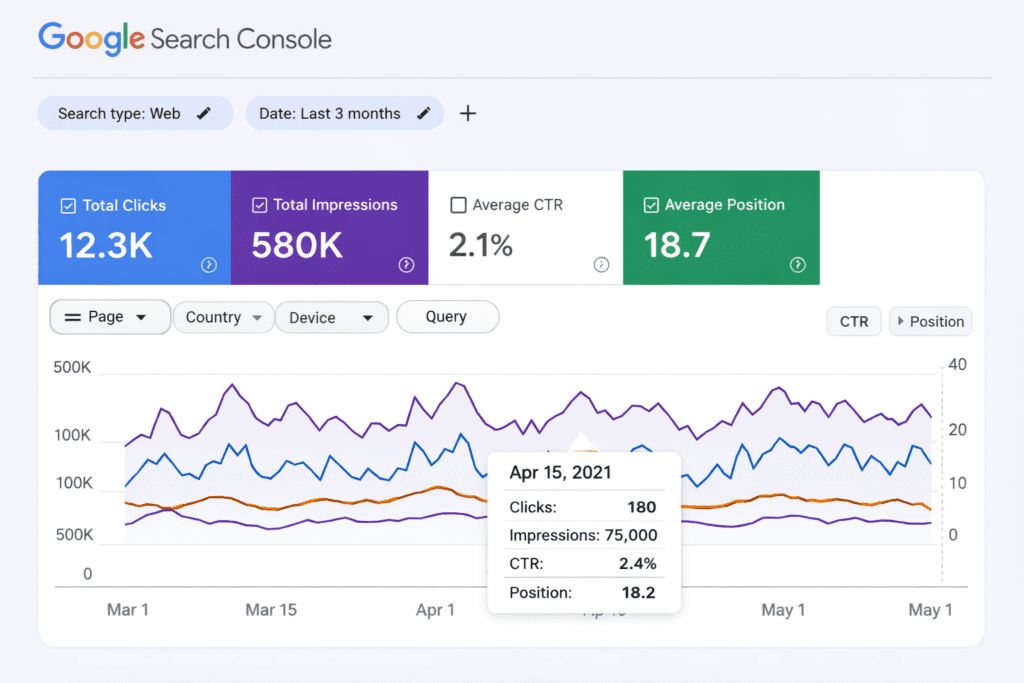Image resolution: width=1024 pixels, height=683 pixels.
Task: Disable the Total Impressions metric checkbox
Action: 261,204
